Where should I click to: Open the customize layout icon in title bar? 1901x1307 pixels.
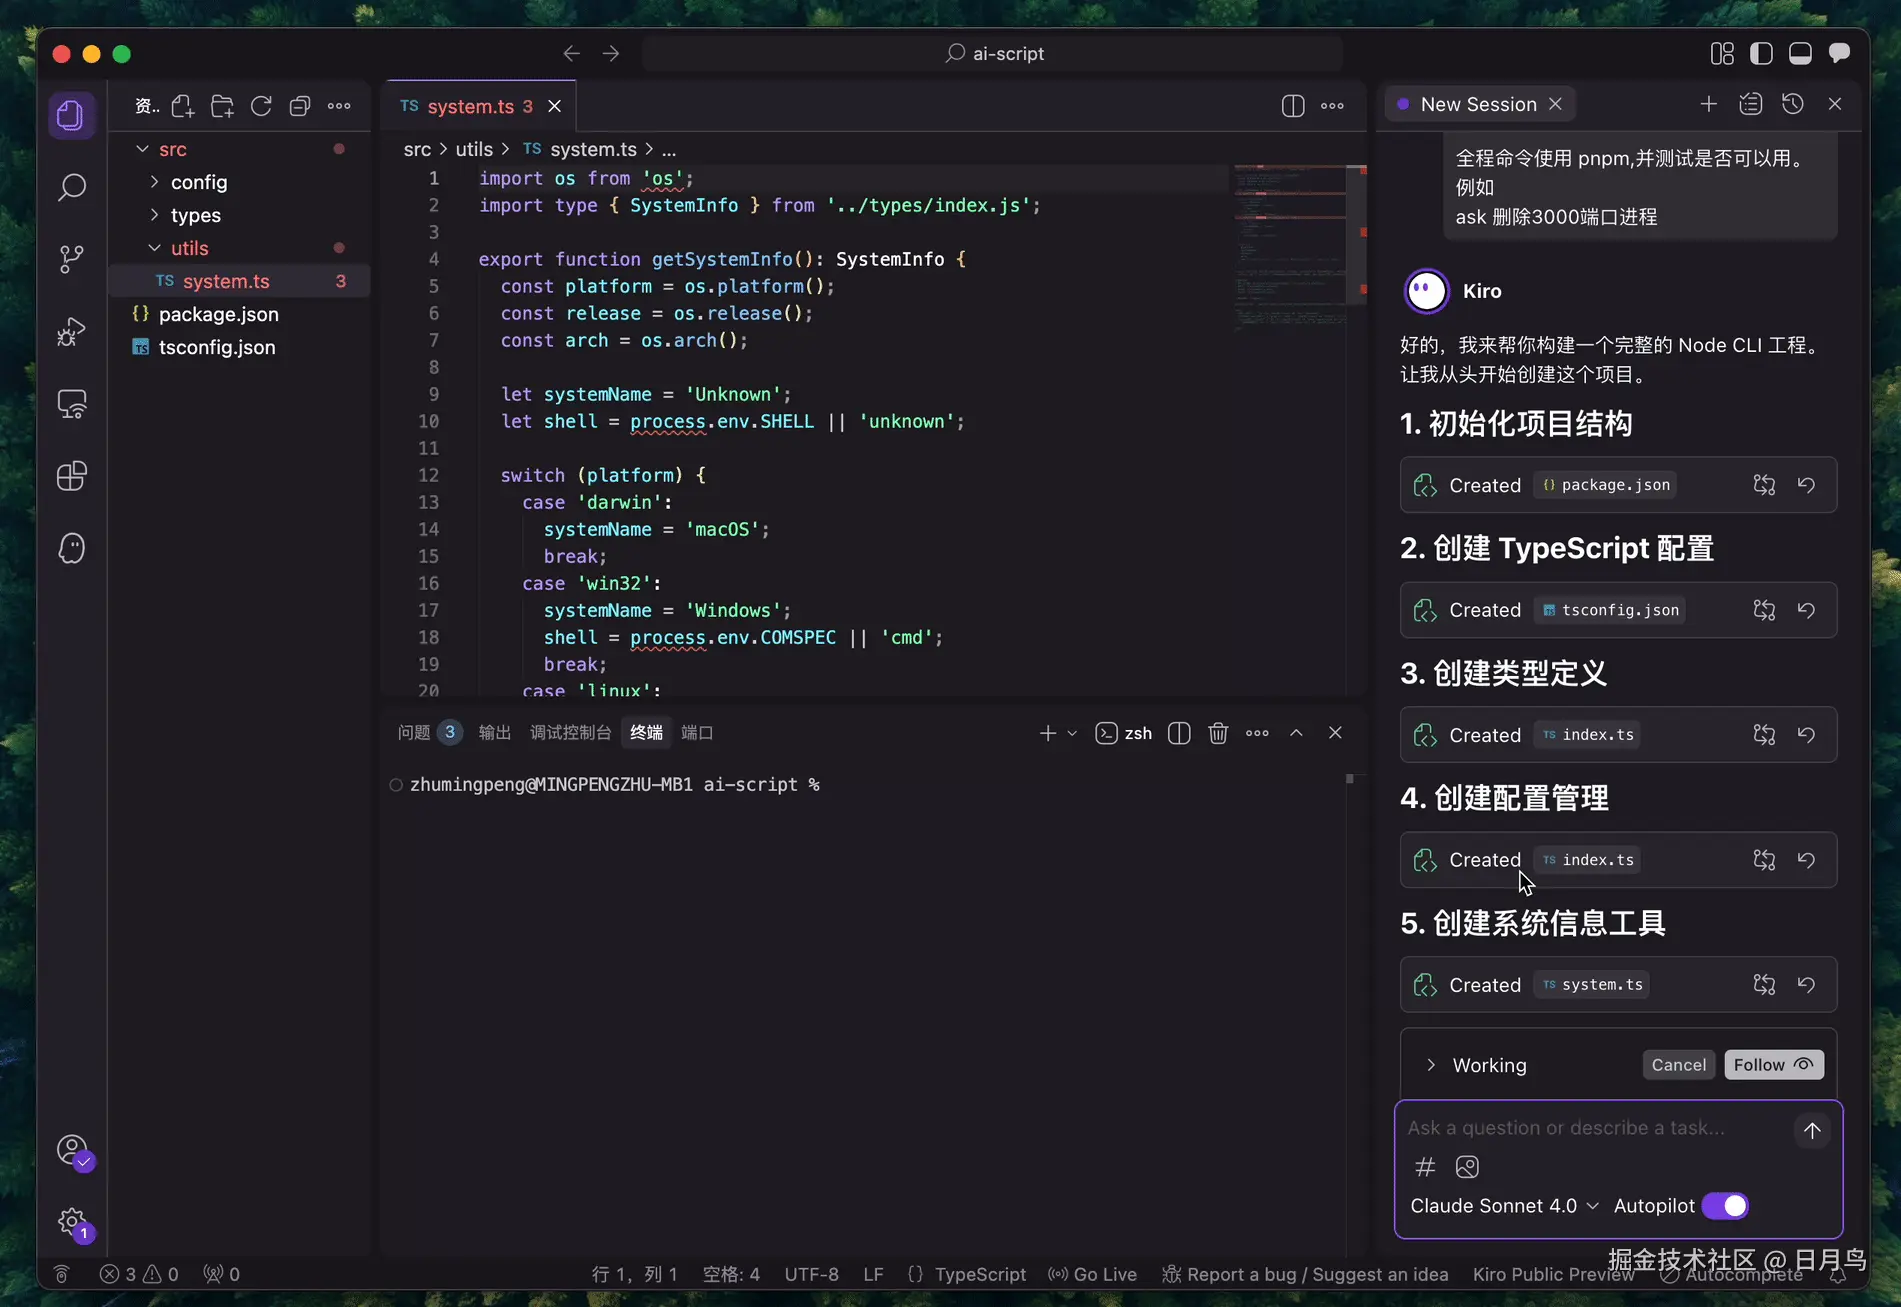tap(1722, 53)
